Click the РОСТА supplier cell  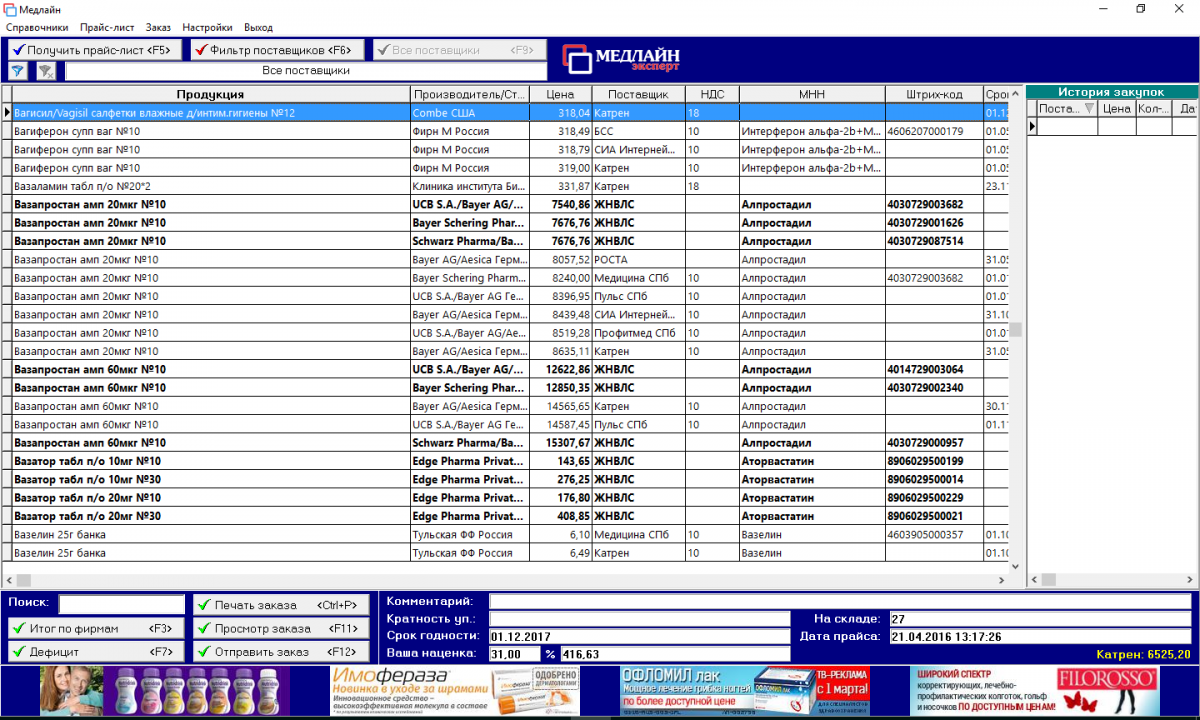pyautogui.click(x=638, y=260)
